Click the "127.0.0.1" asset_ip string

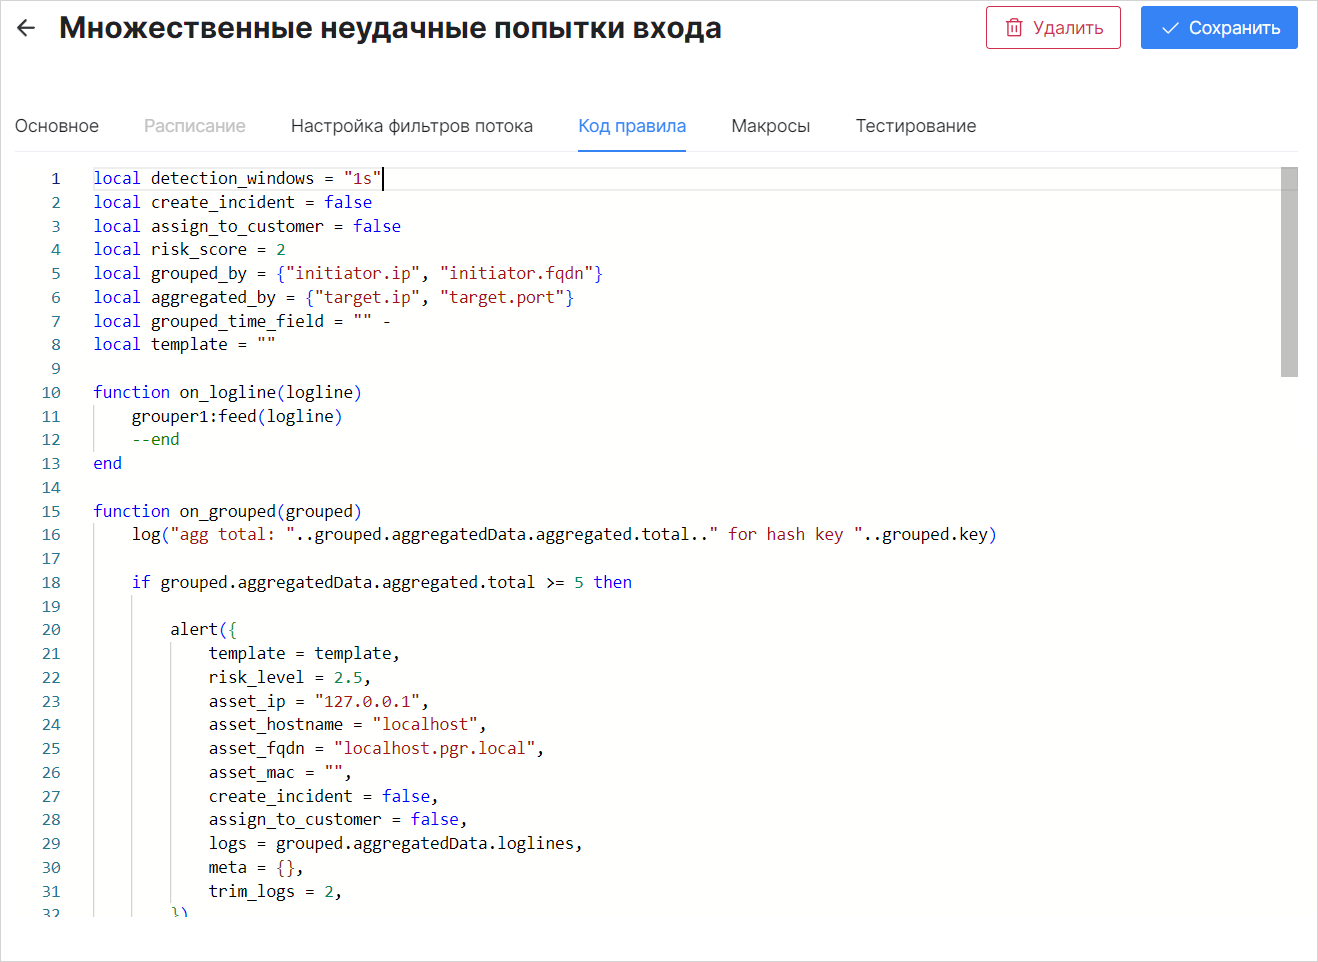[366, 702]
